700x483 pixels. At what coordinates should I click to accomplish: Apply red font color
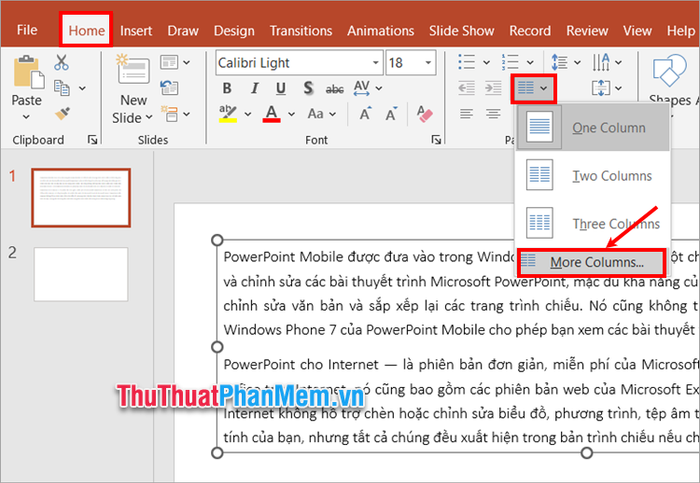pos(271,114)
